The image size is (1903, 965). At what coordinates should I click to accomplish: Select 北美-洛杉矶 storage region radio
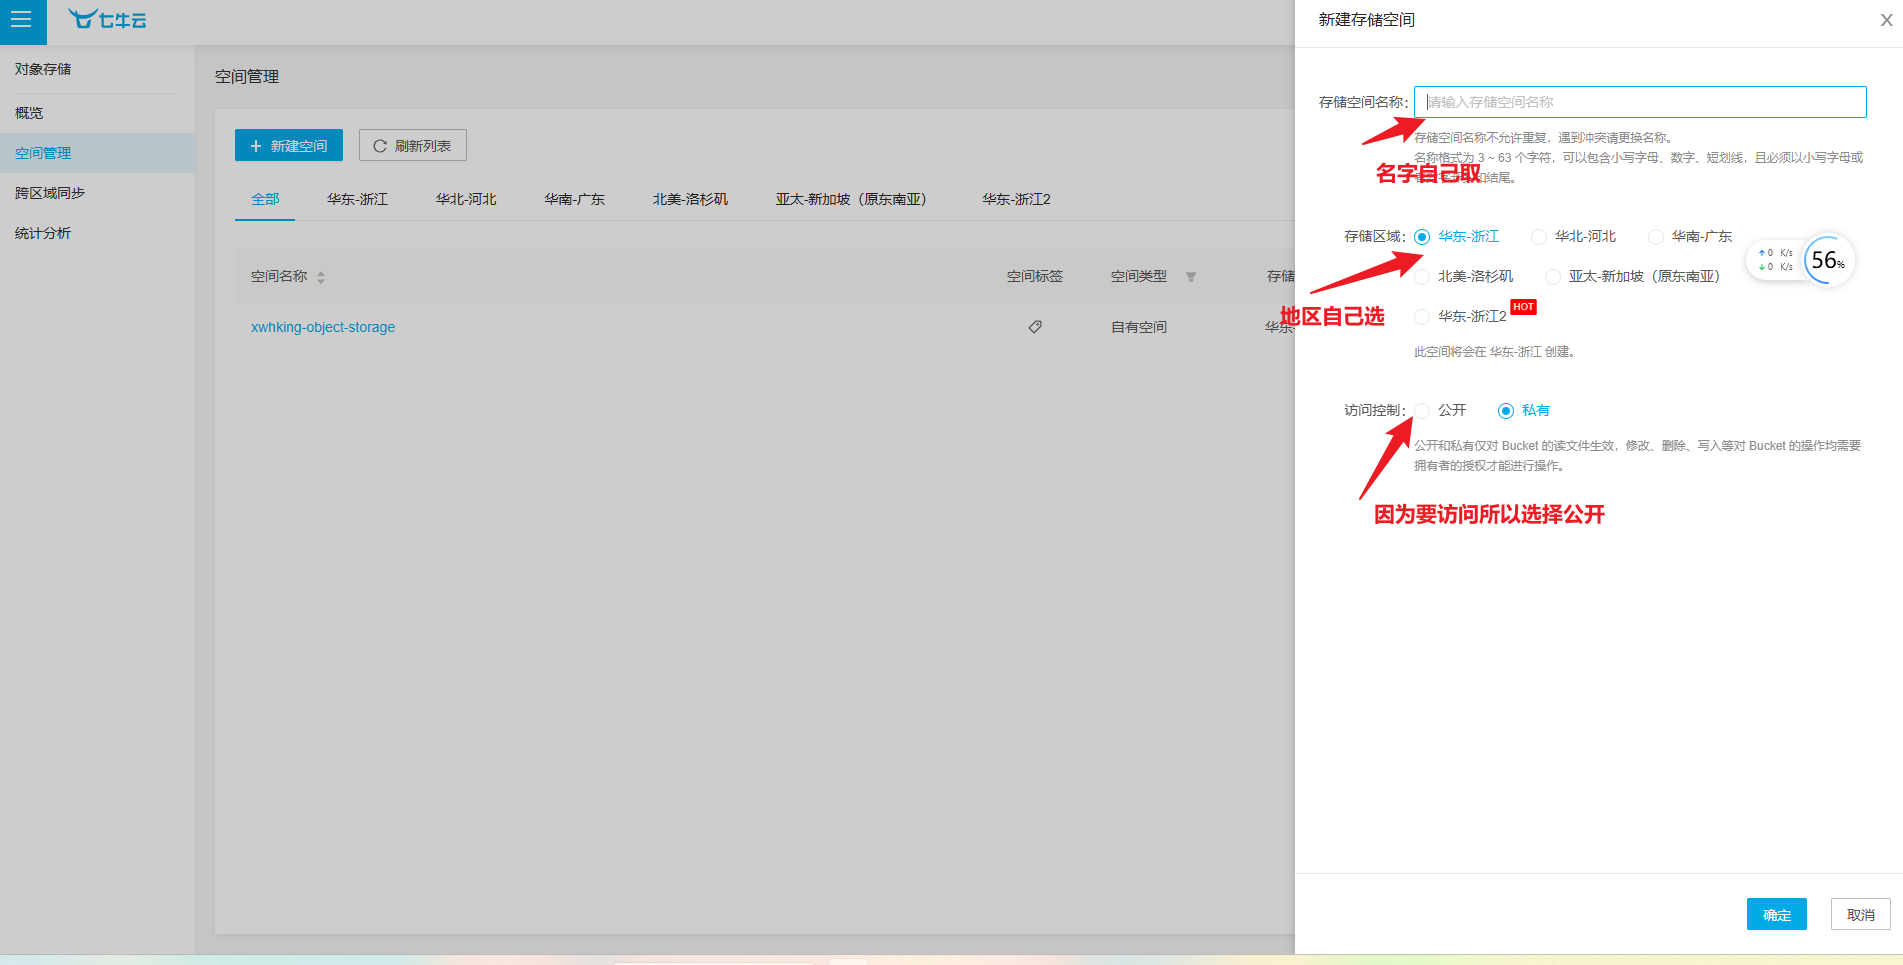pos(1422,277)
